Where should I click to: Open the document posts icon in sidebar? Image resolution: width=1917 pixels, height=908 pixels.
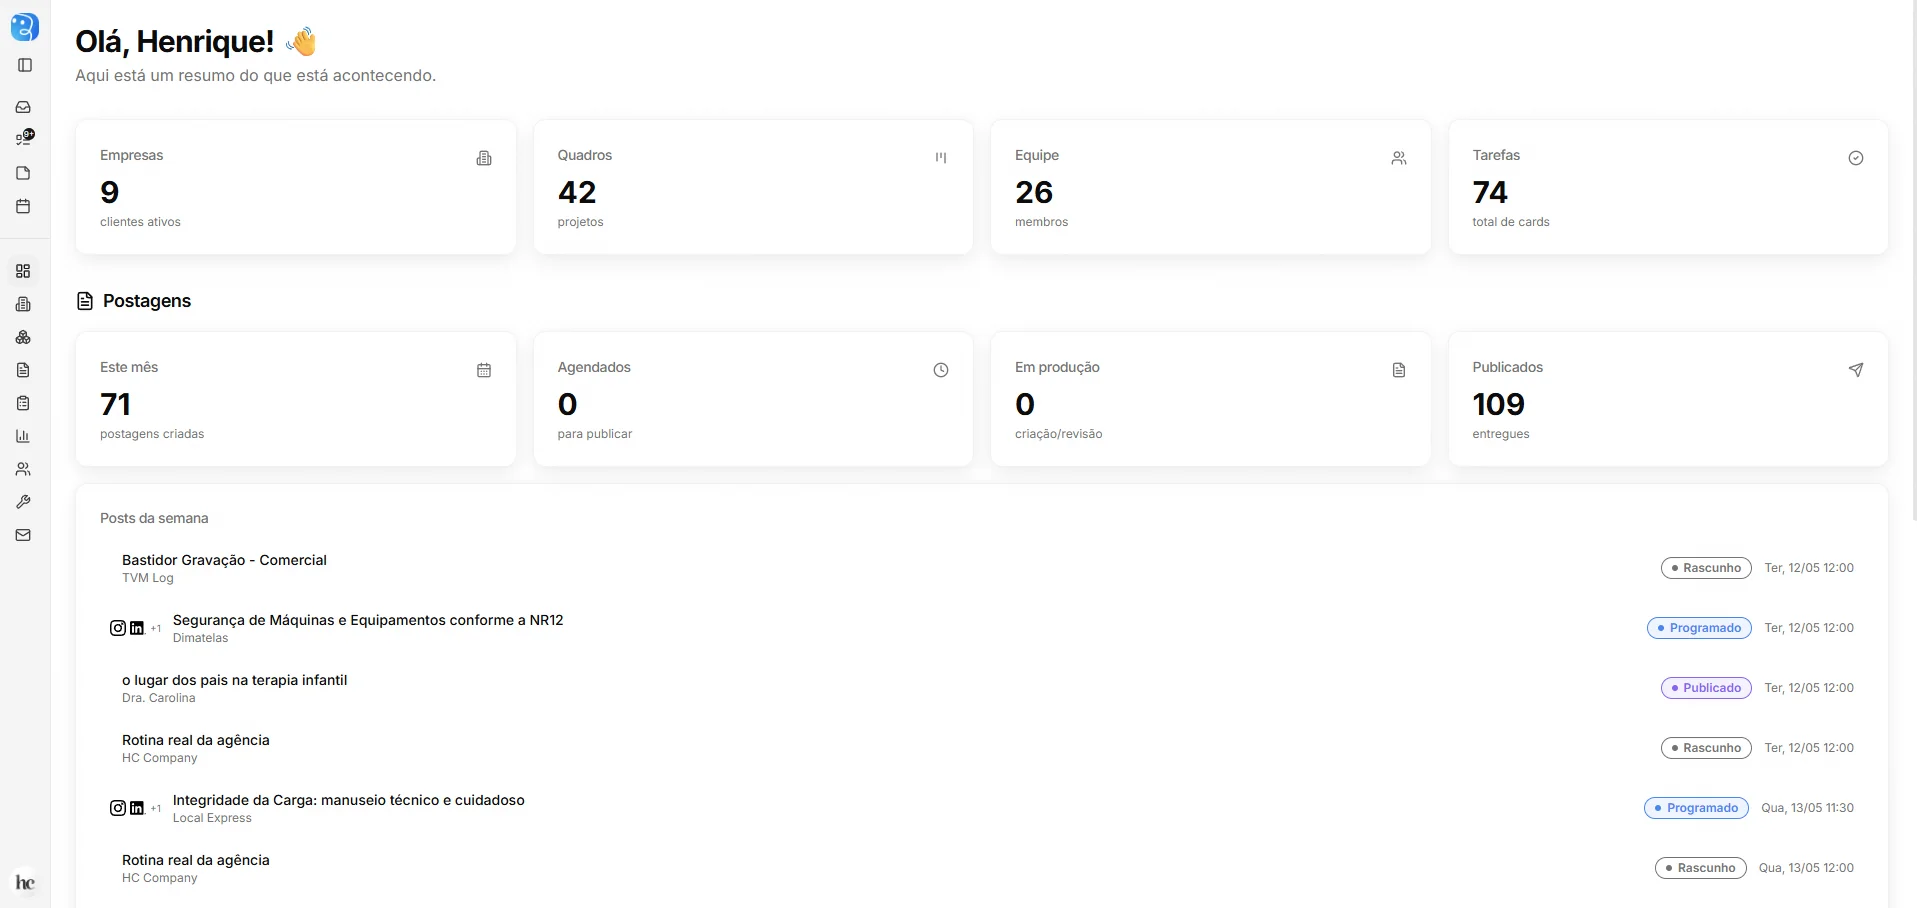click(24, 370)
